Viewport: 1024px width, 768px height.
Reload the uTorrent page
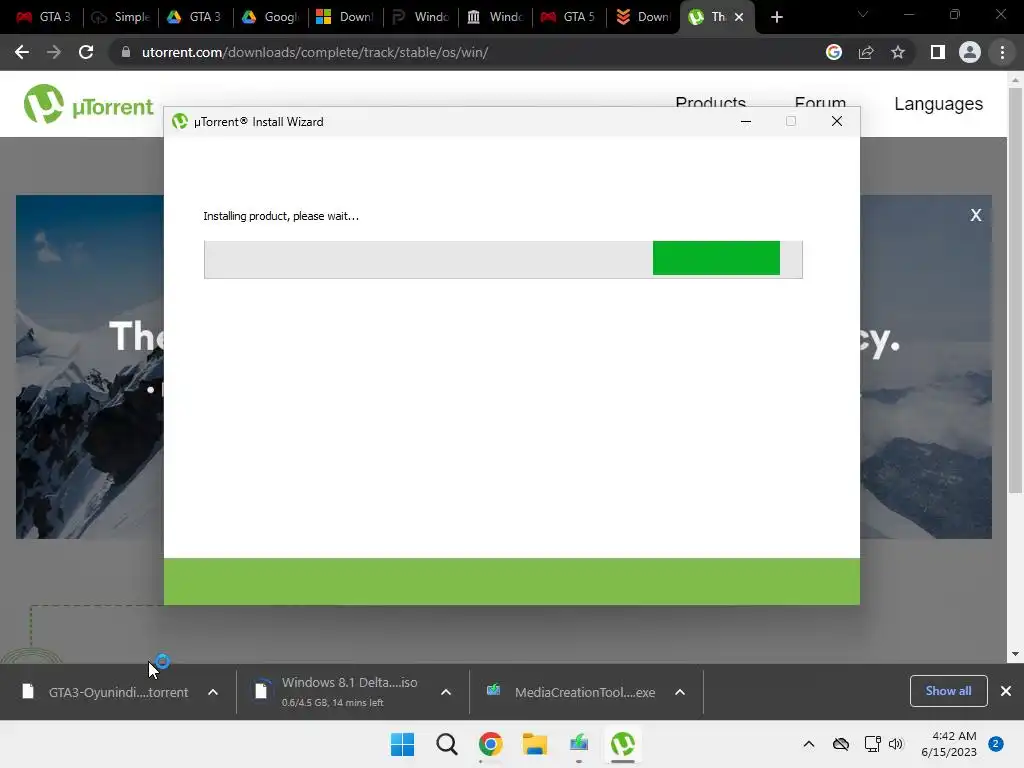86,52
